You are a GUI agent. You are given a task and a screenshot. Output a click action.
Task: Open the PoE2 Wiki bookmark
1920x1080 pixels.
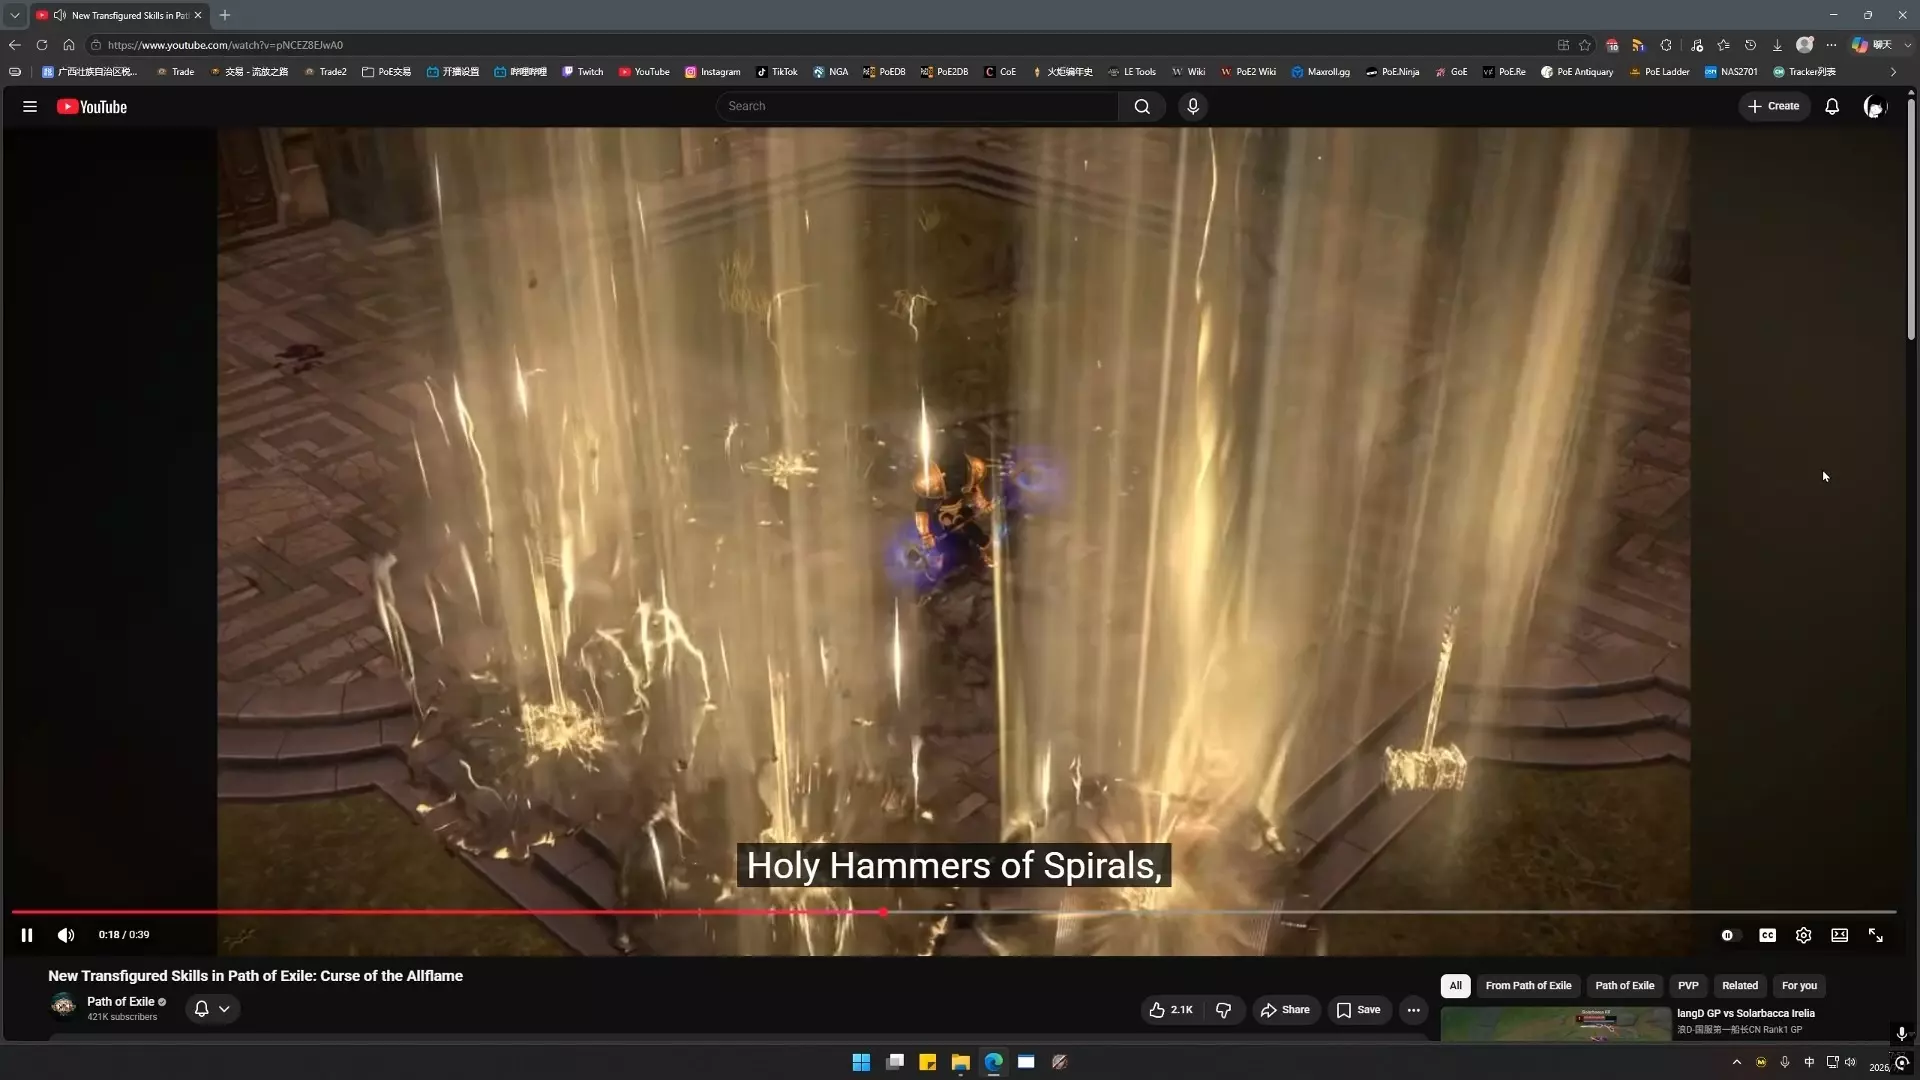coord(1248,72)
